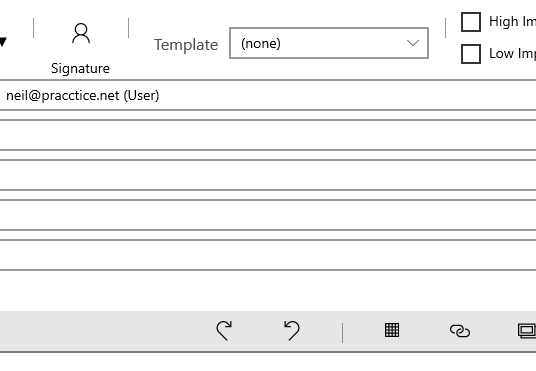536x371 pixels.
Task: Open the Template (none) combo box
Action: (x=329, y=43)
